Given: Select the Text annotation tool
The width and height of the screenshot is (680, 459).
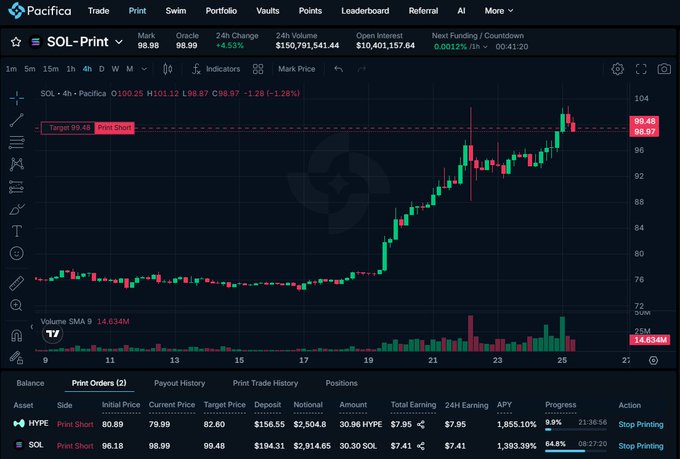Looking at the screenshot, I should coord(16,231).
